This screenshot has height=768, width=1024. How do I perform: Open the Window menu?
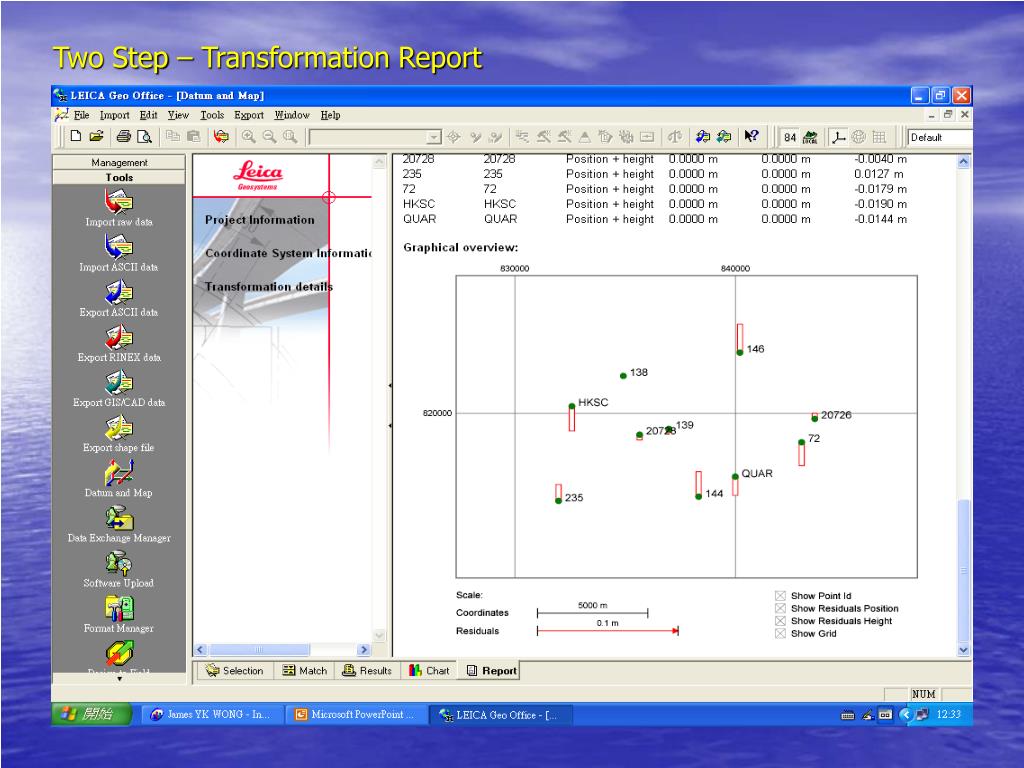[x=292, y=115]
